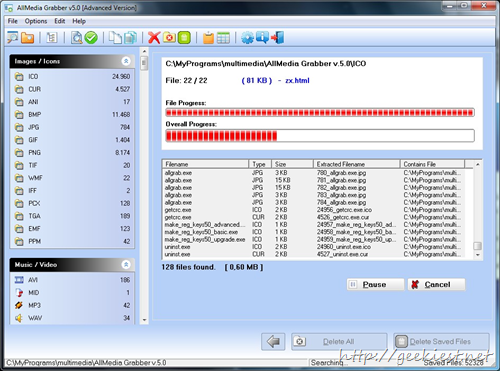Select the MID music category

[72, 293]
